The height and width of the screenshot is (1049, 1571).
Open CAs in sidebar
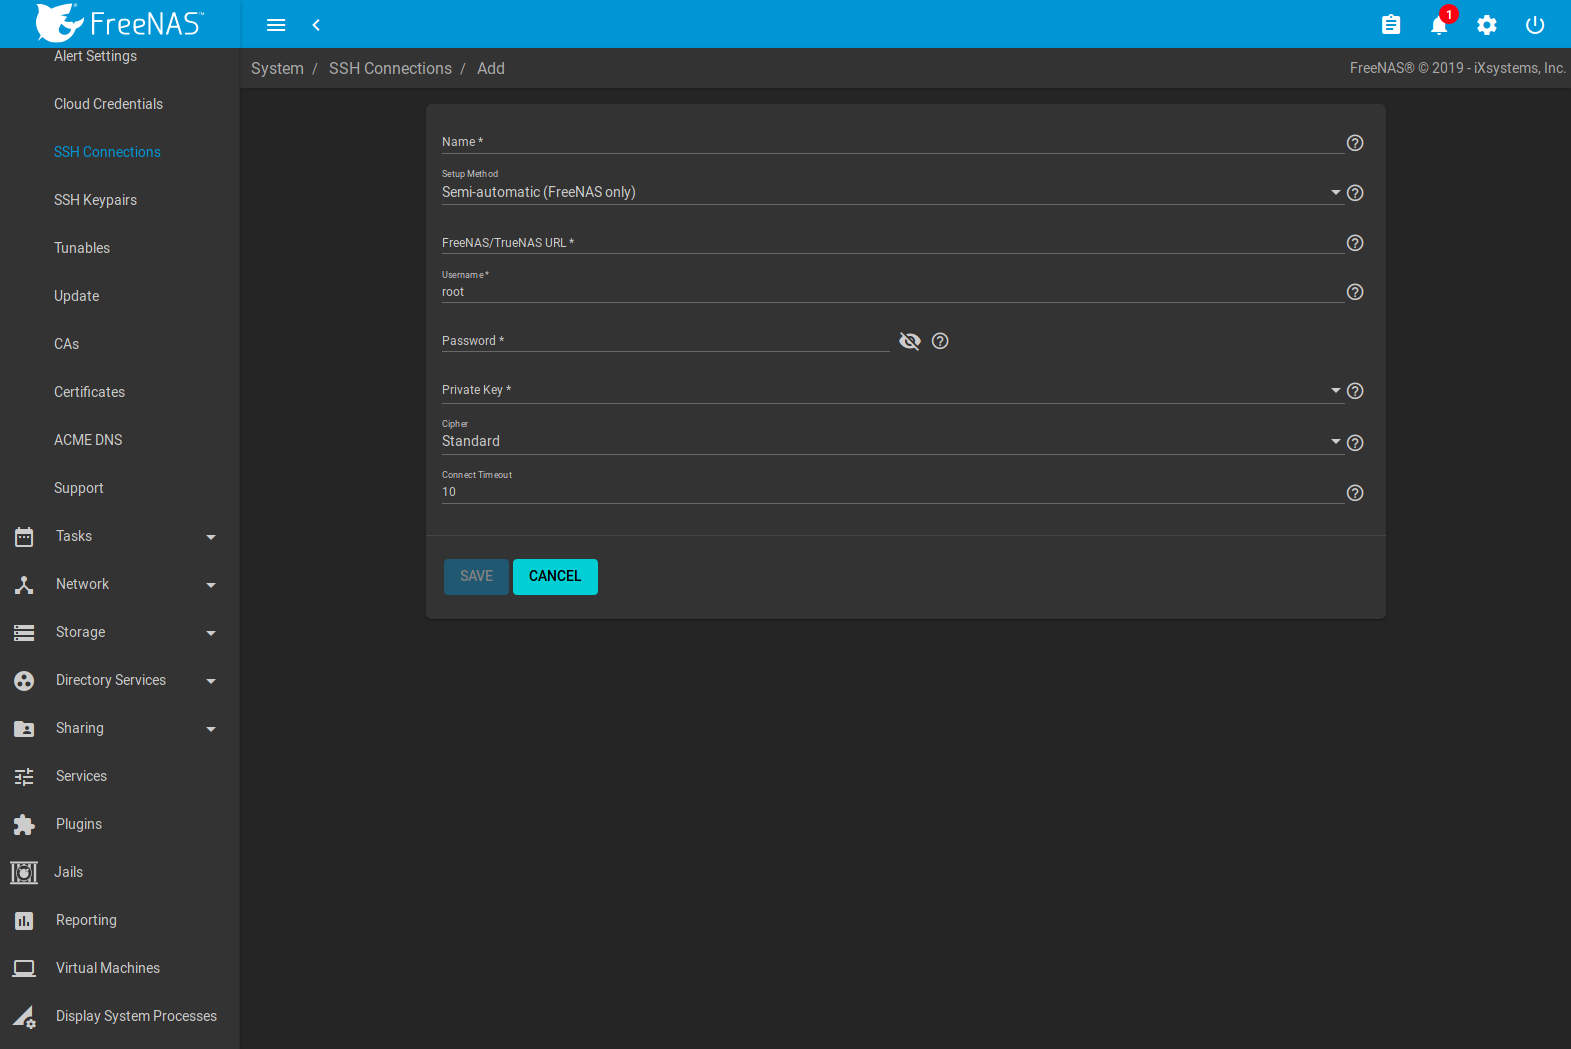click(66, 344)
